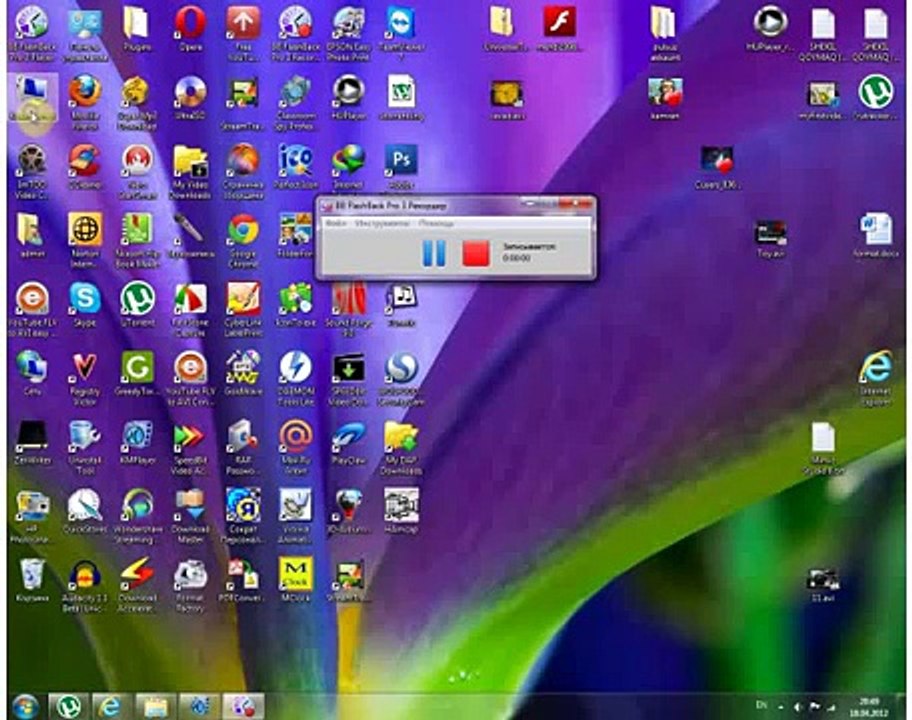Screen dimensions: 912x720
Task: Switch to BB FlashBack Recorder taskbar button
Action: click(243, 707)
